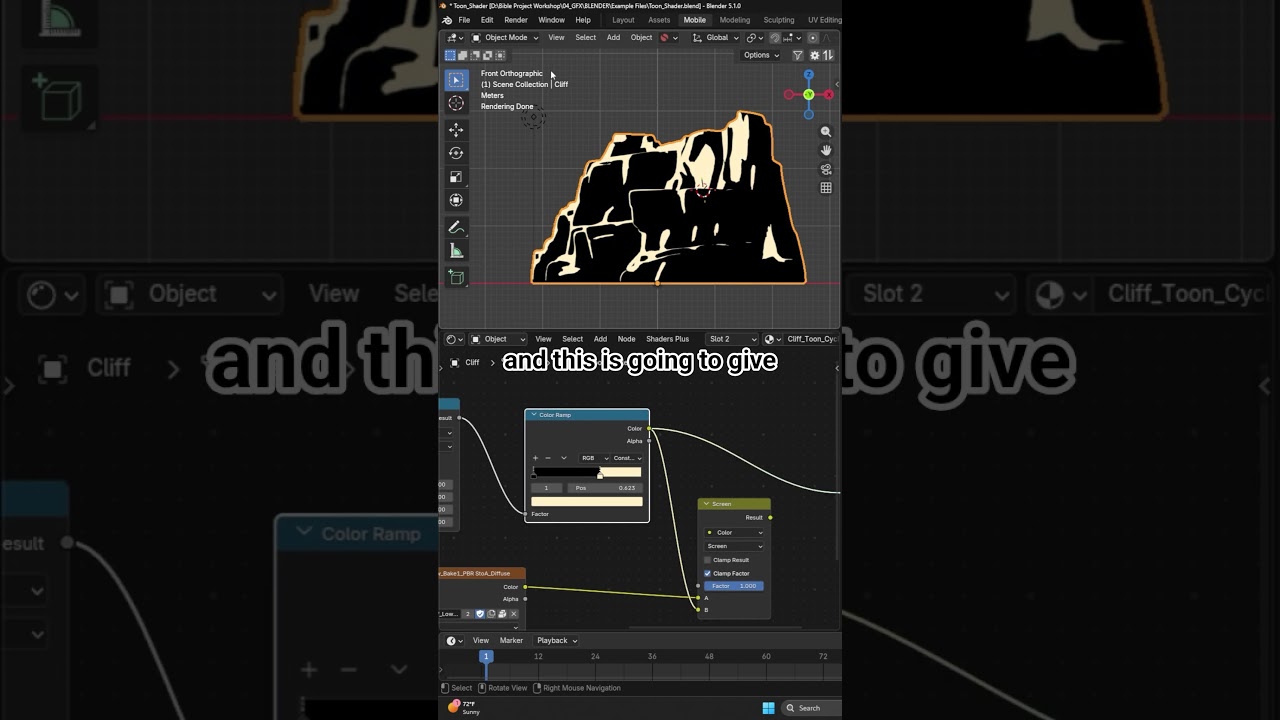The height and width of the screenshot is (720, 1280).
Task: Uncheck the Clamp Factor checkbox
Action: (708, 573)
